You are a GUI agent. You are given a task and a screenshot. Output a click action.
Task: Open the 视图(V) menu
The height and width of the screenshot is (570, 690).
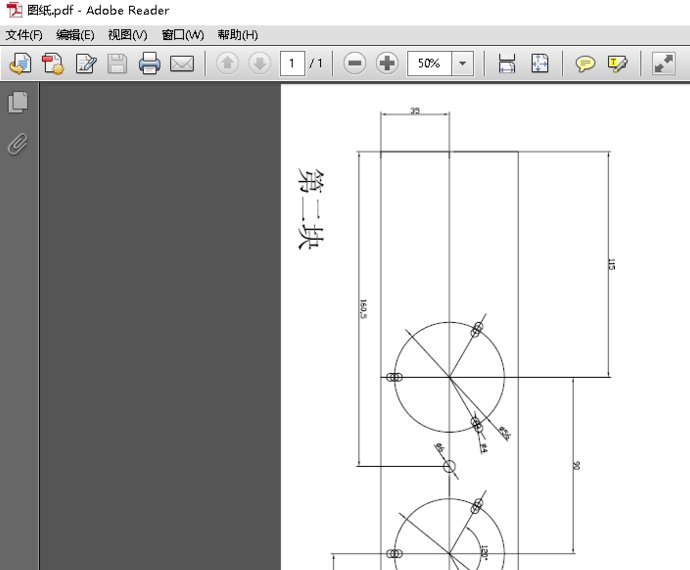127,35
